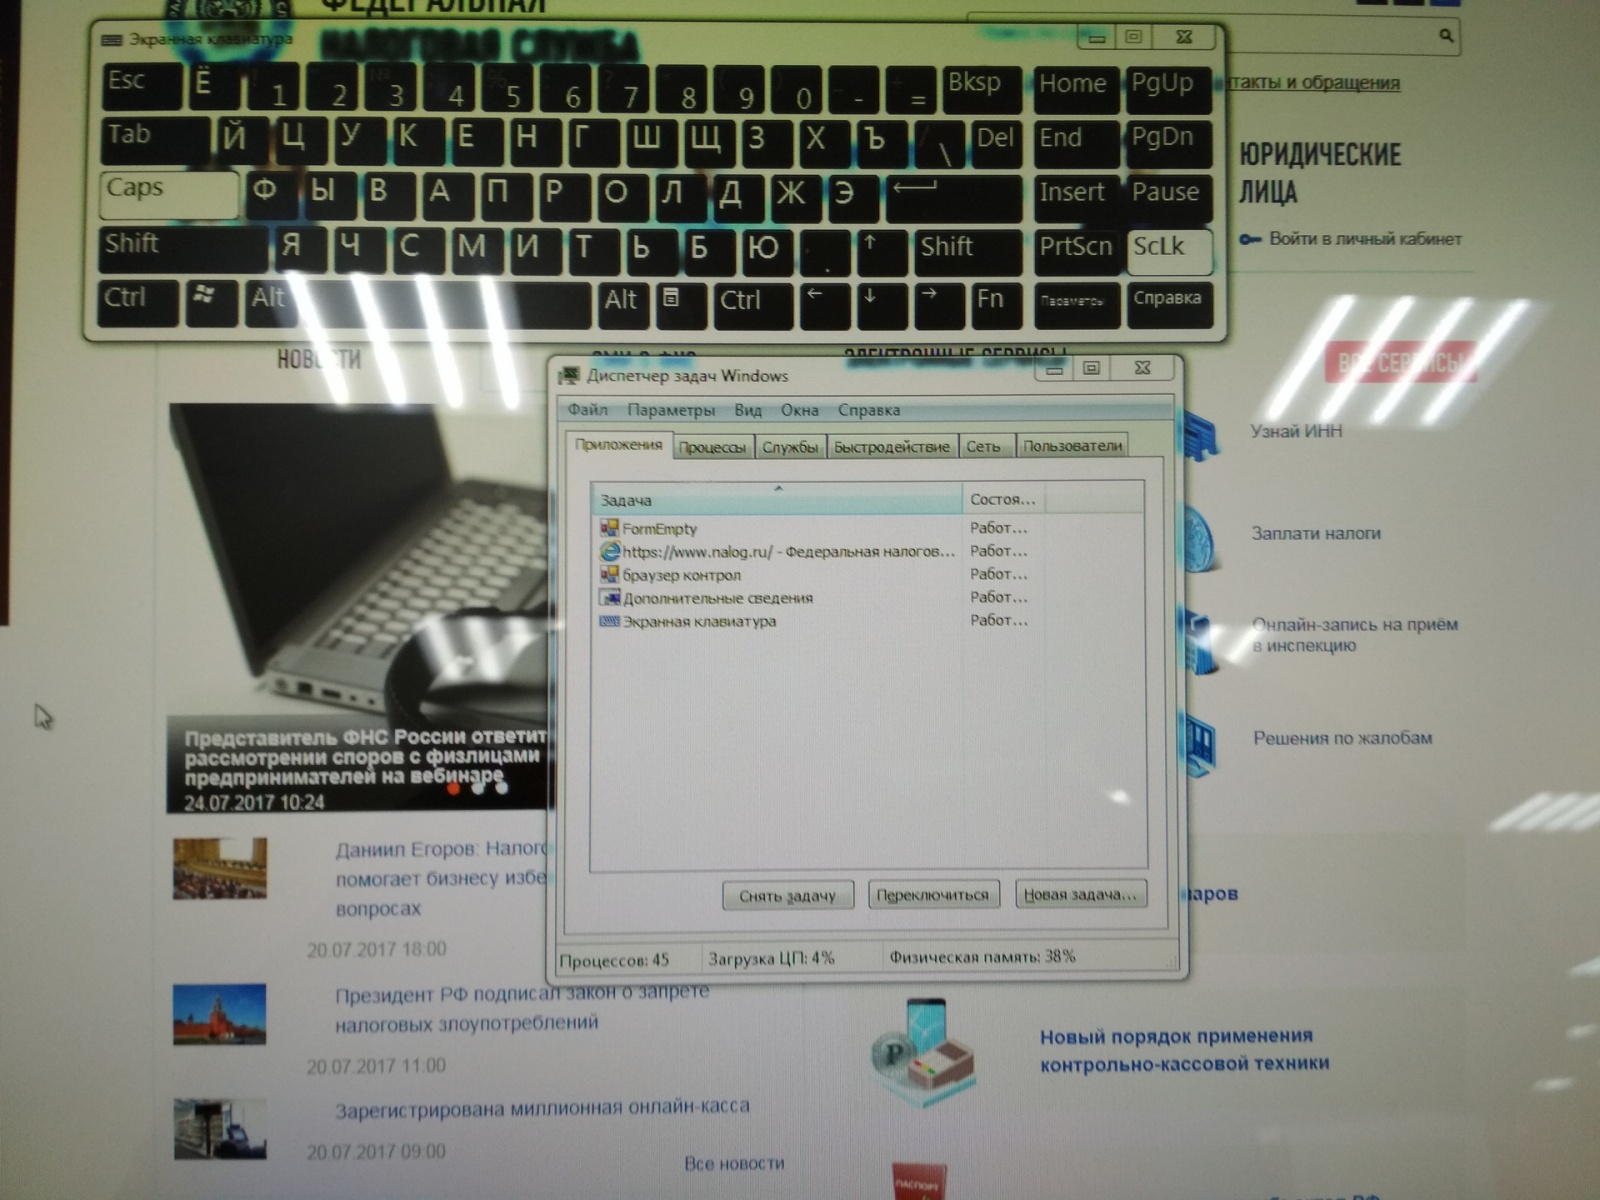Tap the Bksp key on the on-screen keyboard
Screen dimensions: 1600x1200
[x=981, y=89]
